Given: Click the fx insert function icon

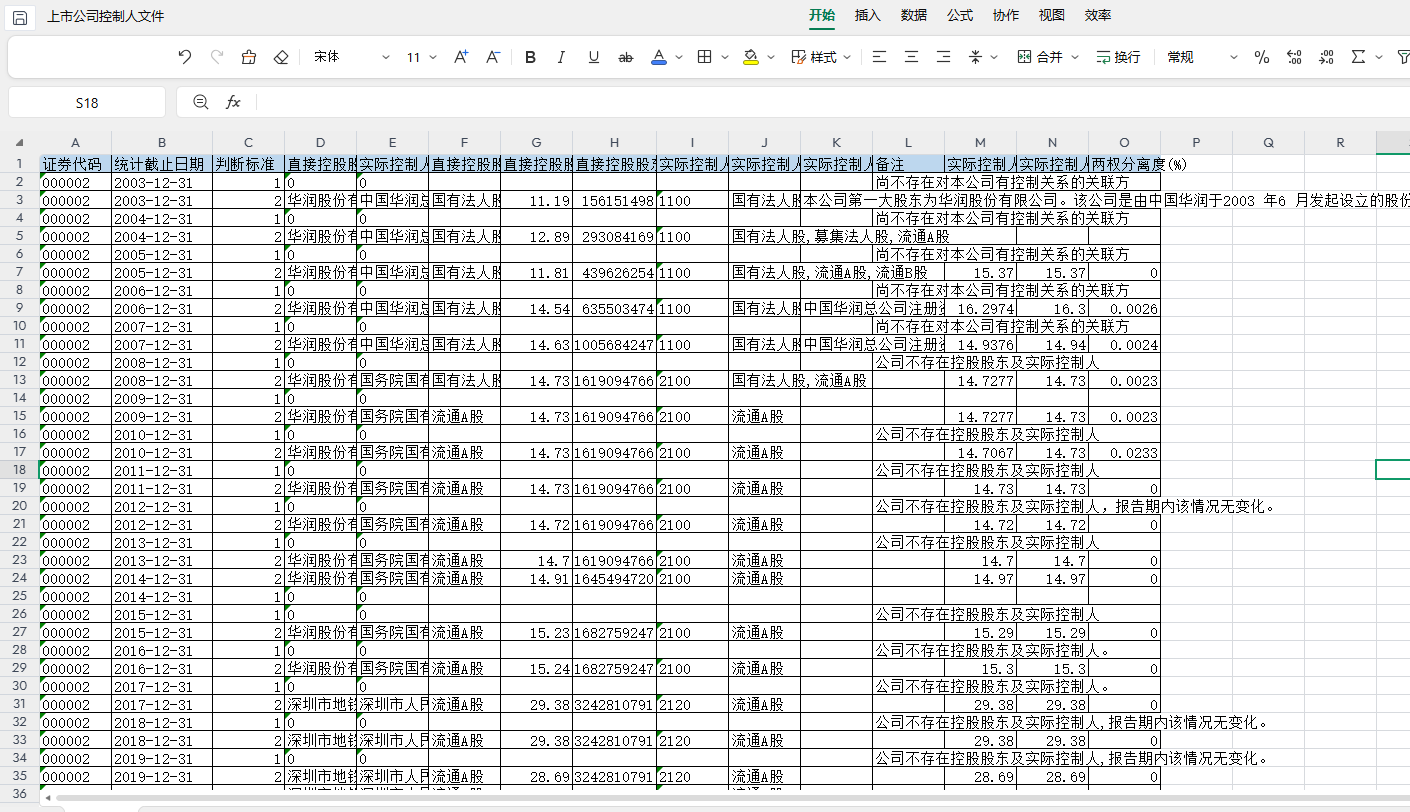Looking at the screenshot, I should pos(233,102).
